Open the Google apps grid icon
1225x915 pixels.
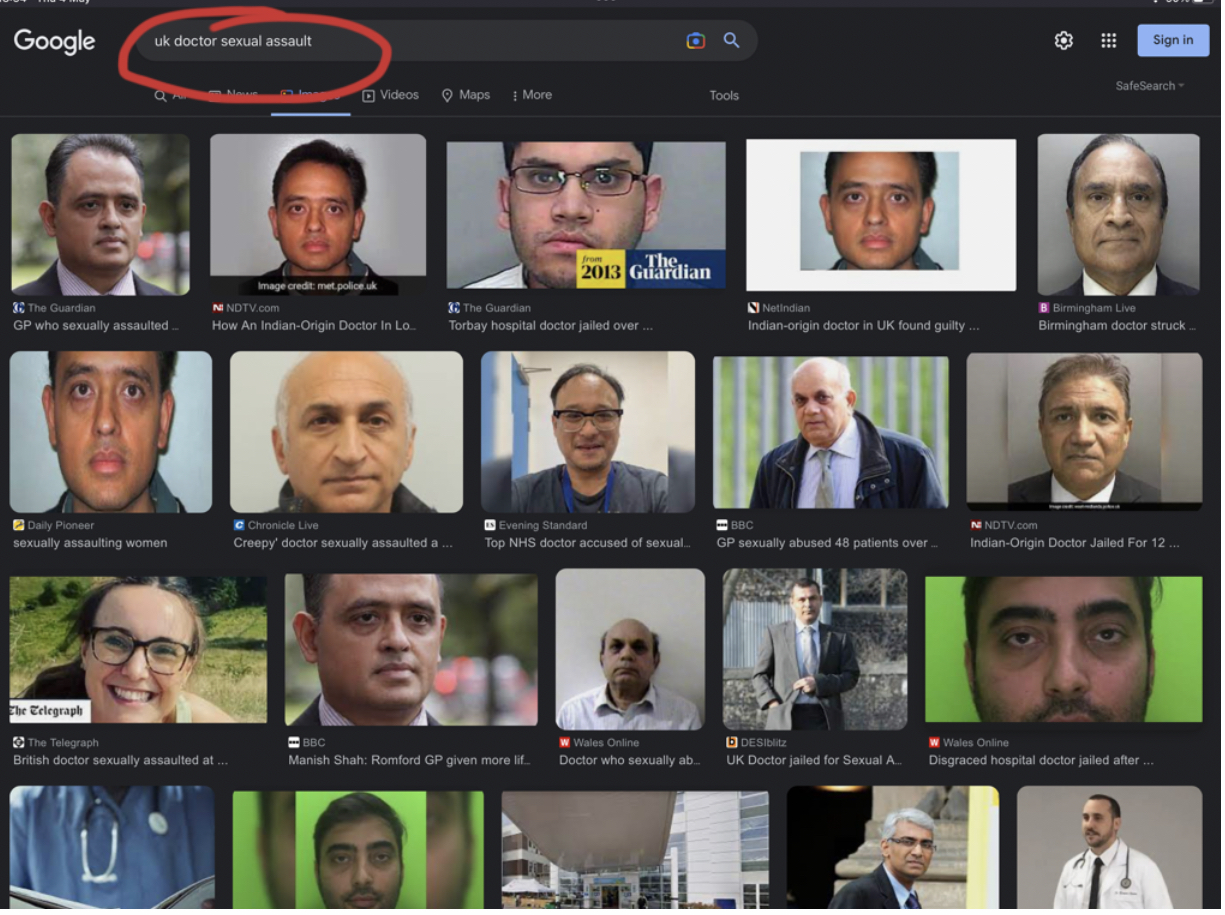point(1109,40)
